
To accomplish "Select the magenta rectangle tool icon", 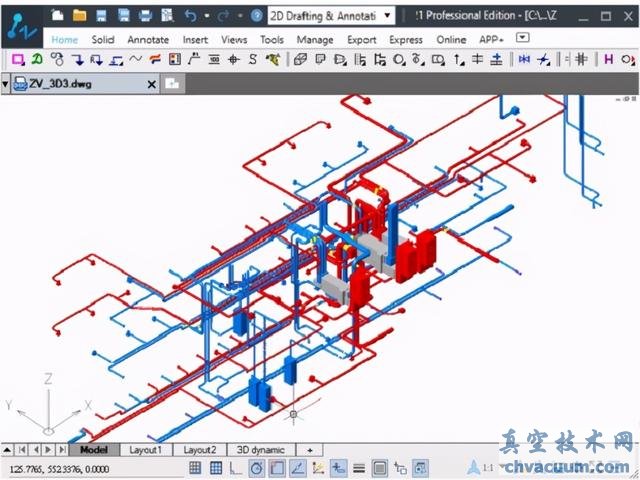I will pos(18,60).
